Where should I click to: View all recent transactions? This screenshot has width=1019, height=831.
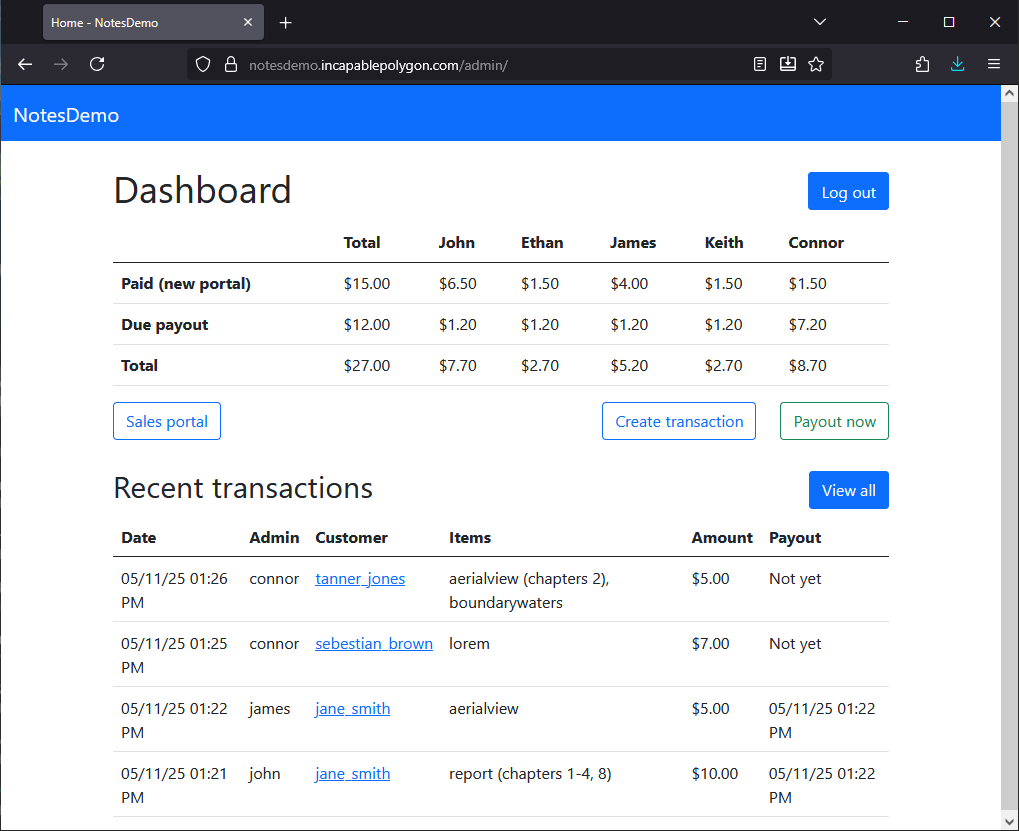848,490
